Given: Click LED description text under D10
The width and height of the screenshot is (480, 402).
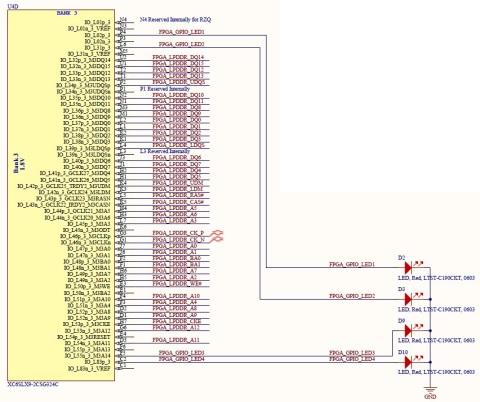Looking at the screenshot, I should tap(436, 372).
